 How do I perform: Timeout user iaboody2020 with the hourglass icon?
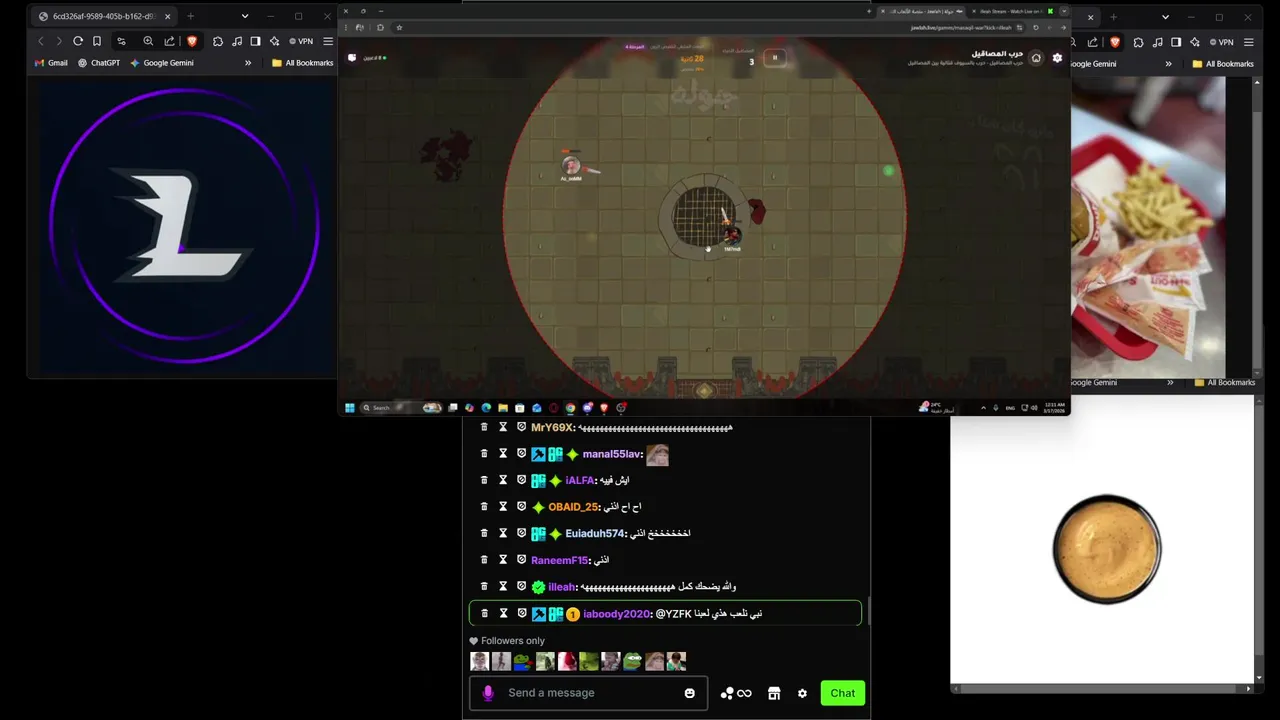tap(503, 613)
